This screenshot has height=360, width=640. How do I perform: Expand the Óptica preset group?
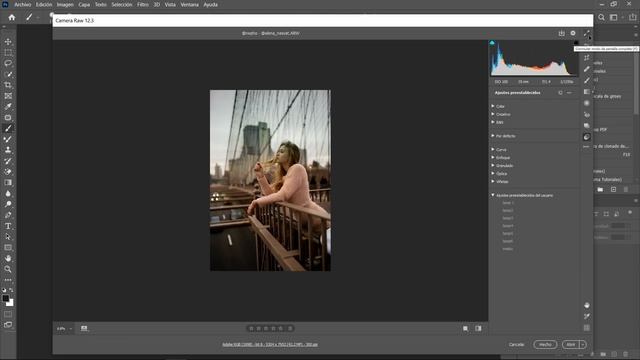tap(493, 173)
